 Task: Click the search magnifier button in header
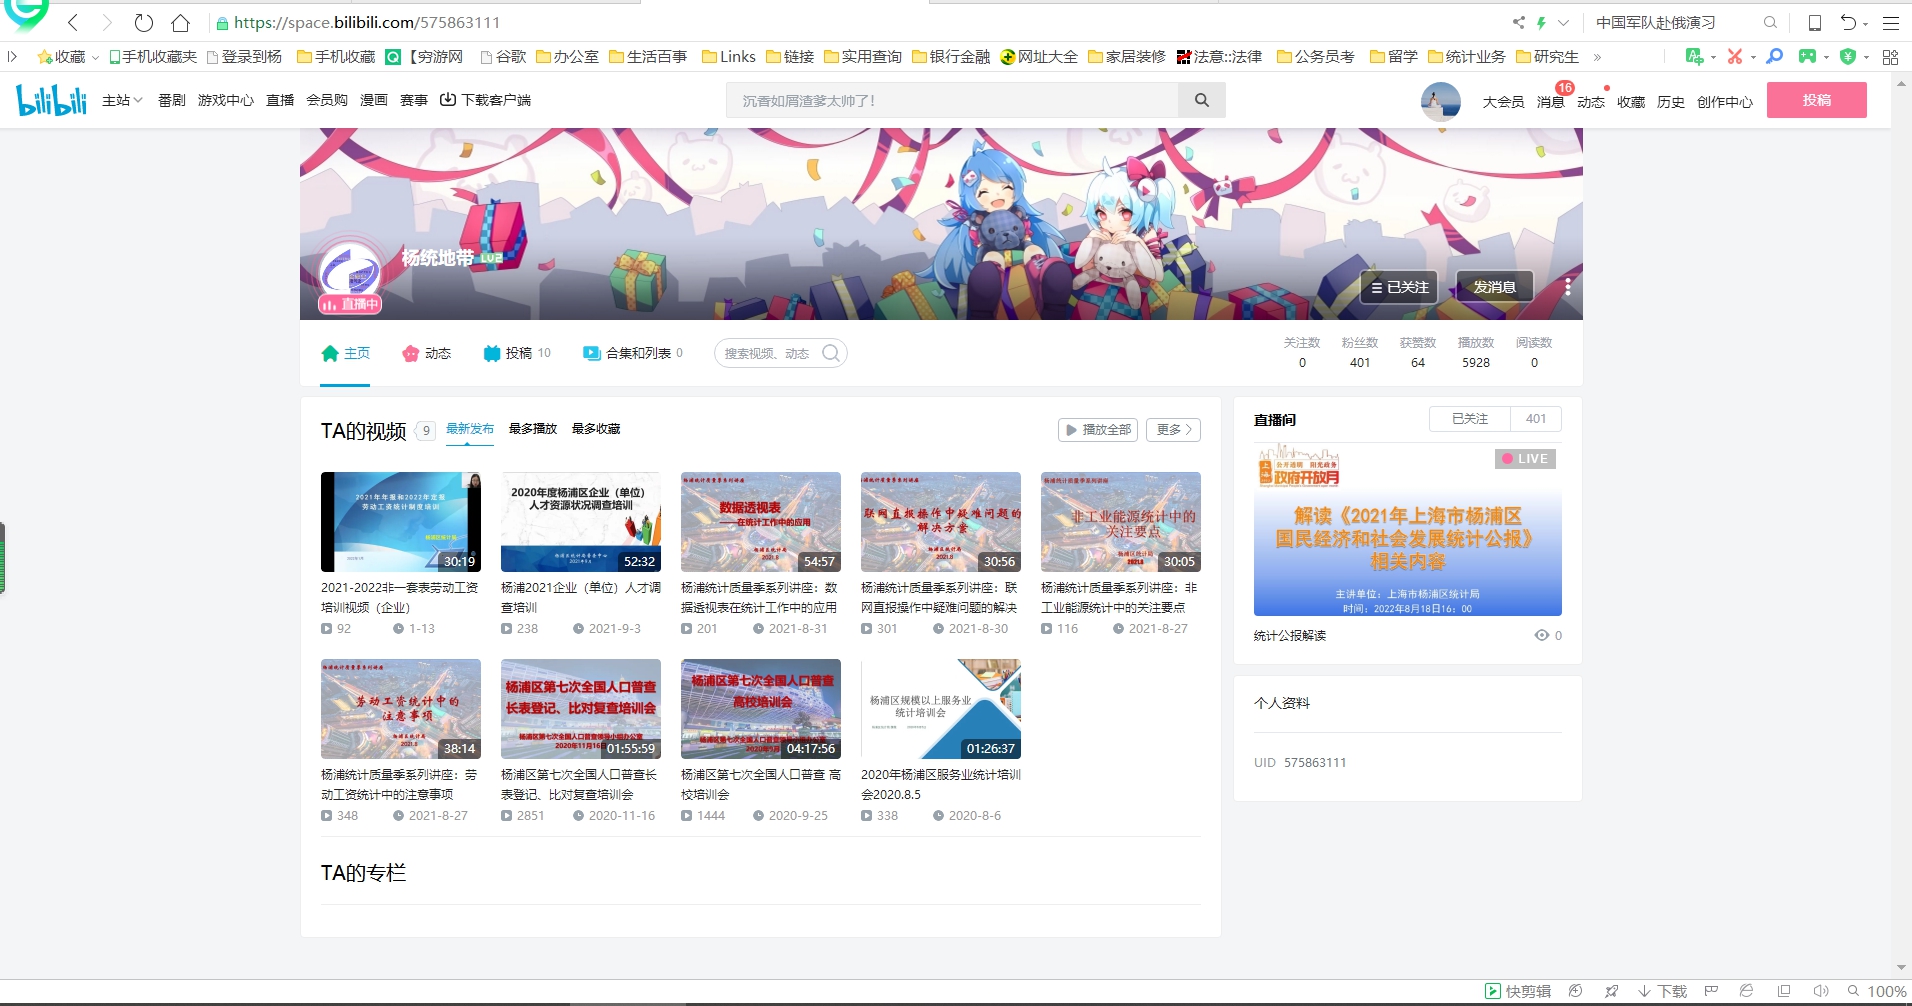coord(1201,100)
